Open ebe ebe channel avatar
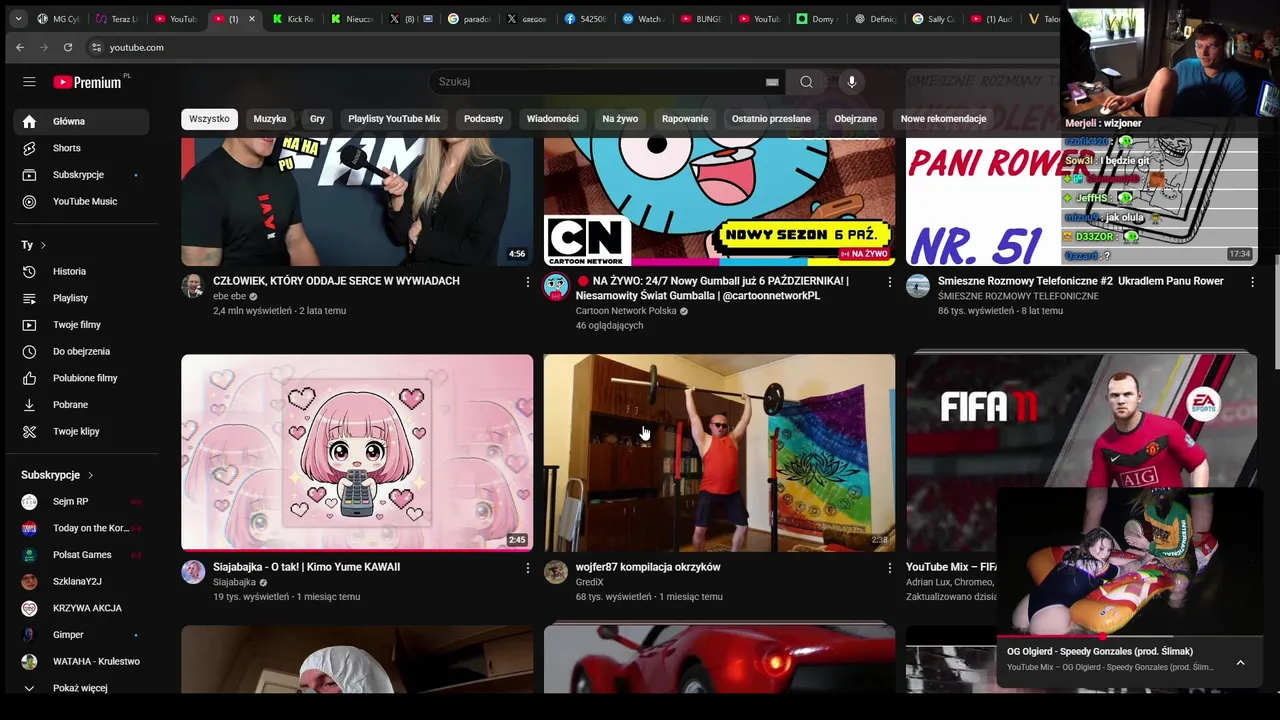This screenshot has width=1280, height=720. (193, 287)
